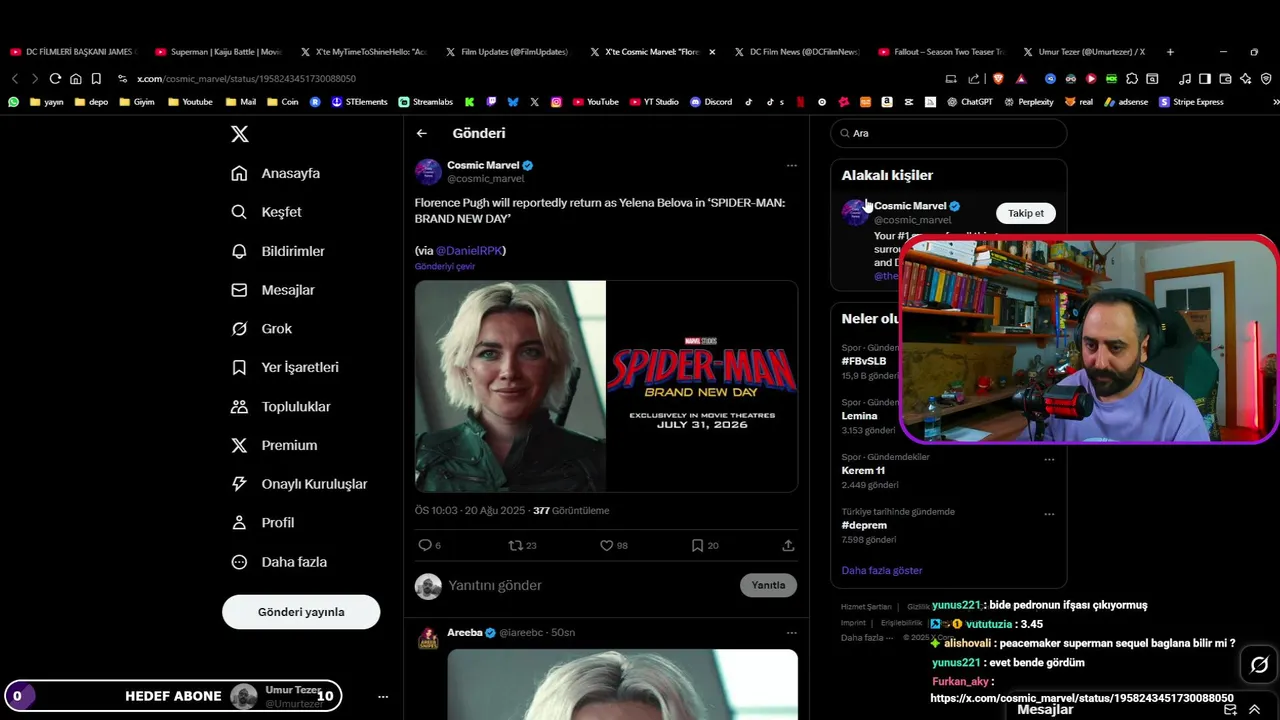Open a new browser tab
This screenshot has height=720, width=1280.
pyautogui.click(x=1170, y=52)
